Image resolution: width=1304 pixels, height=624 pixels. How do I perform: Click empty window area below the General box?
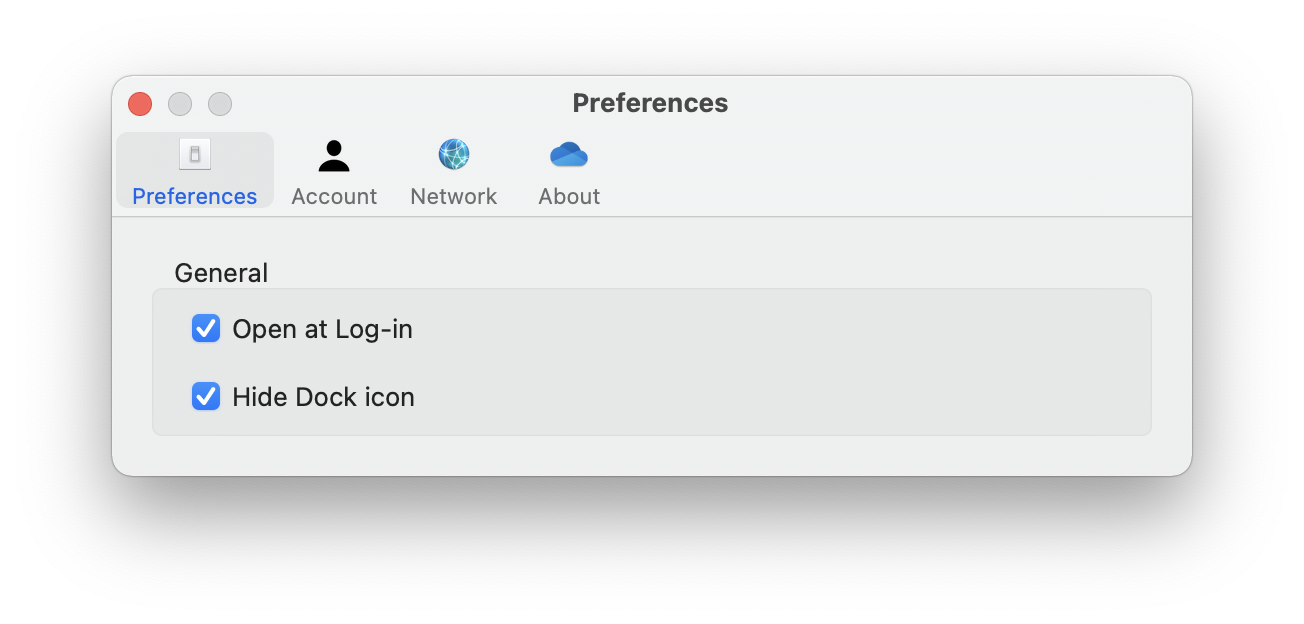pyautogui.click(x=650, y=454)
